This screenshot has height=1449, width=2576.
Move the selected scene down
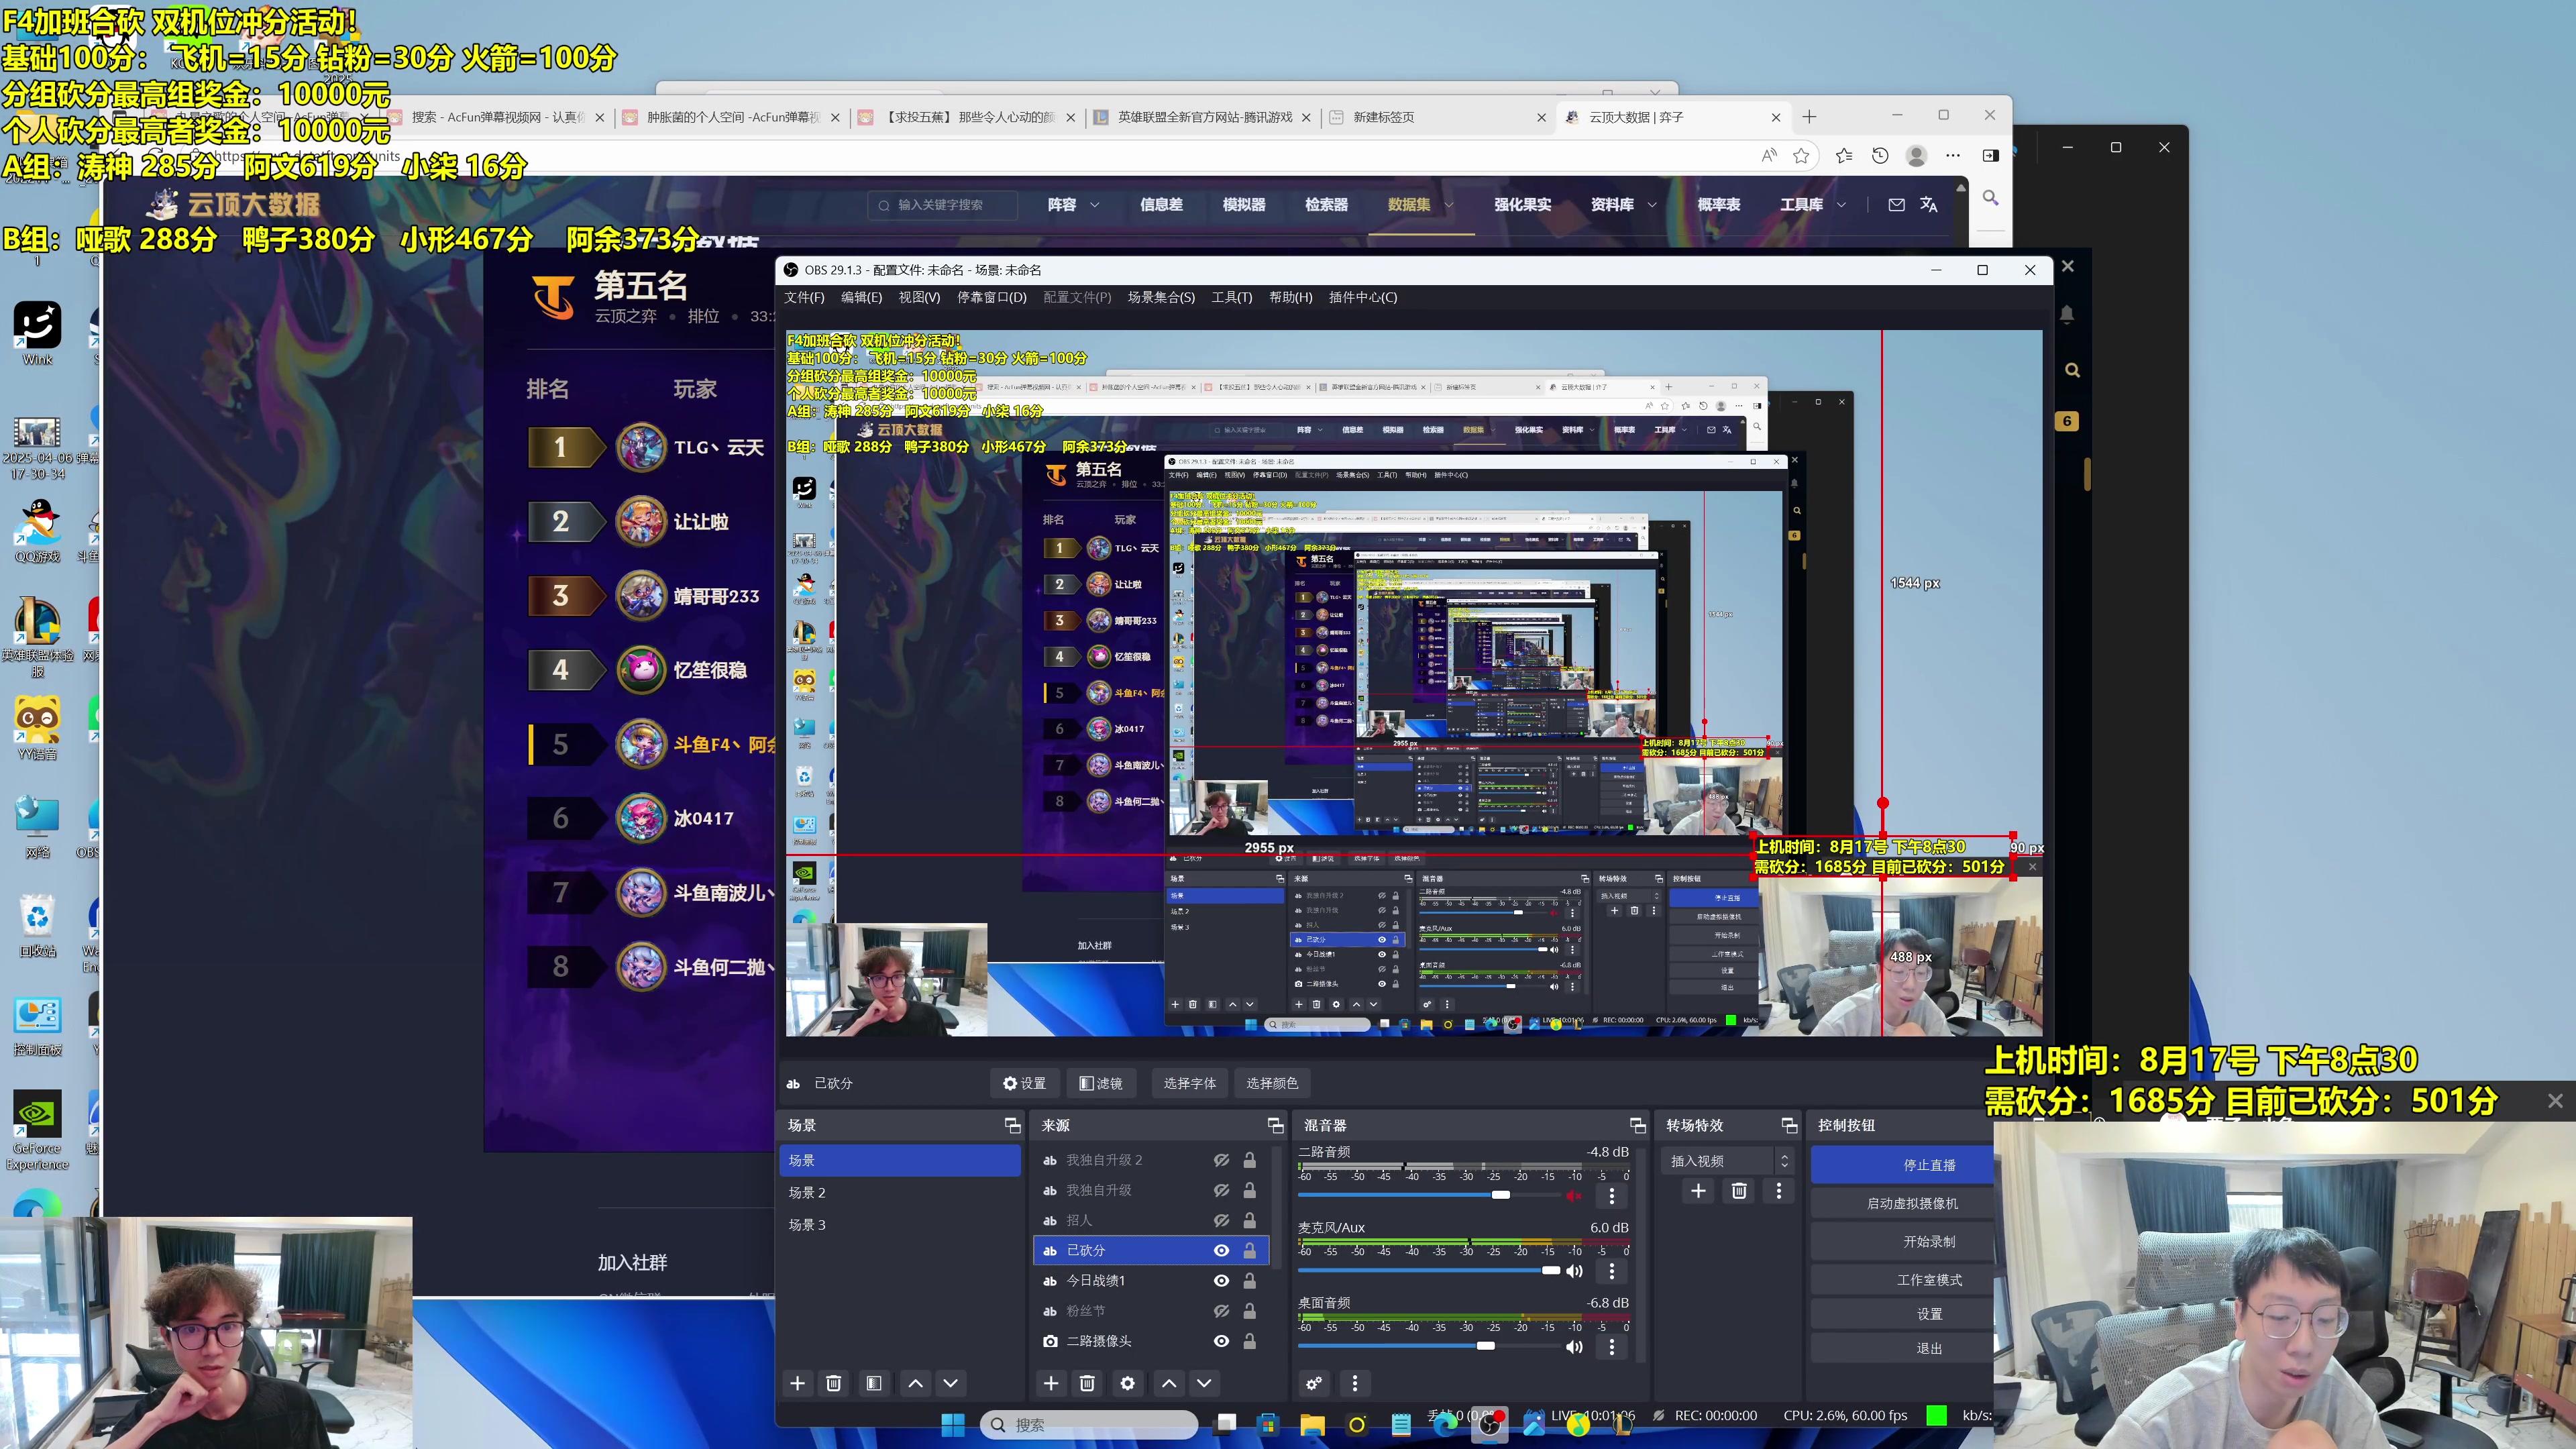point(950,1383)
